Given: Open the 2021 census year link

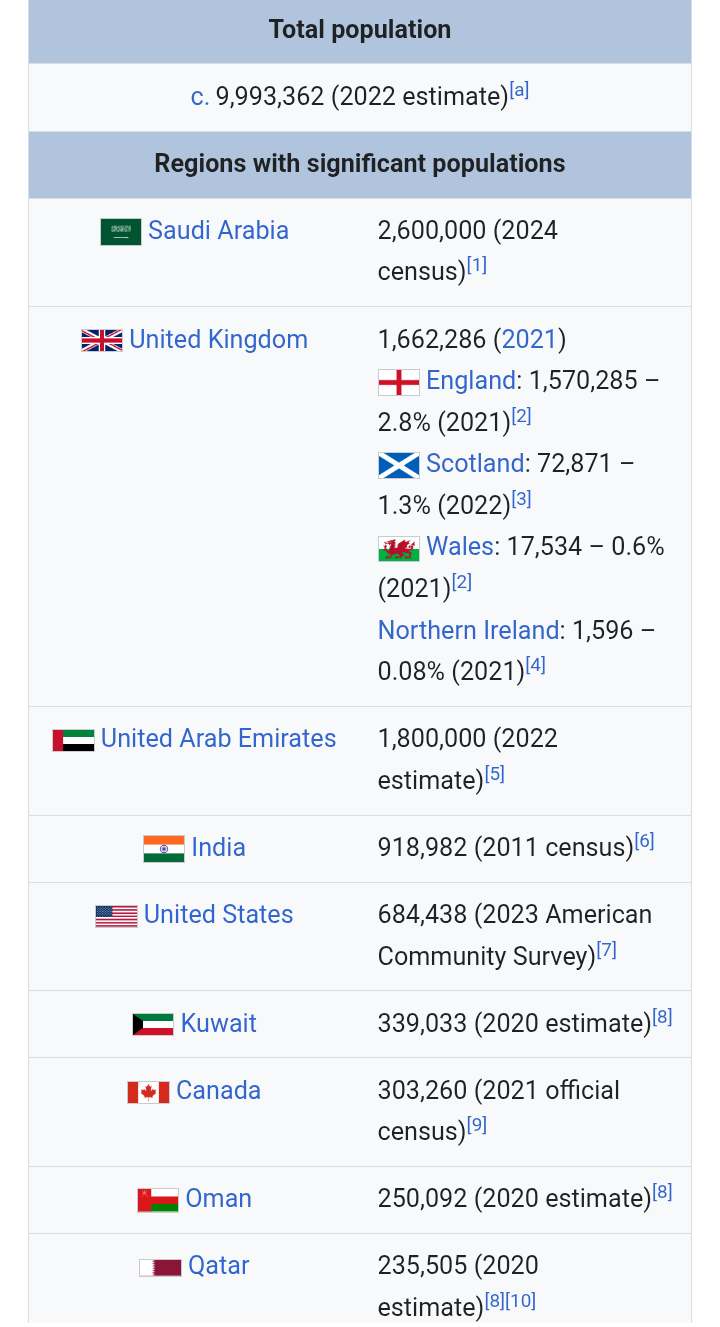Looking at the screenshot, I should tap(528, 340).
